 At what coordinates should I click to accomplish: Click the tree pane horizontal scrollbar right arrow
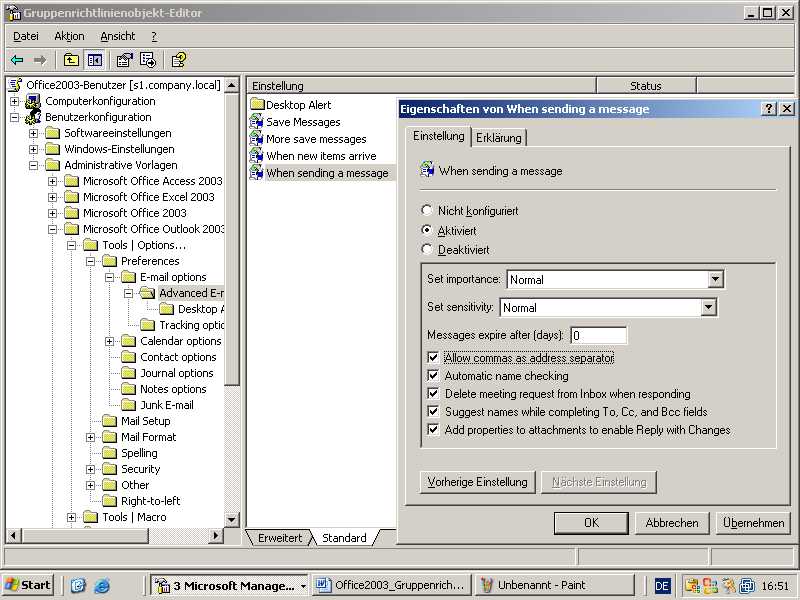click(216, 536)
